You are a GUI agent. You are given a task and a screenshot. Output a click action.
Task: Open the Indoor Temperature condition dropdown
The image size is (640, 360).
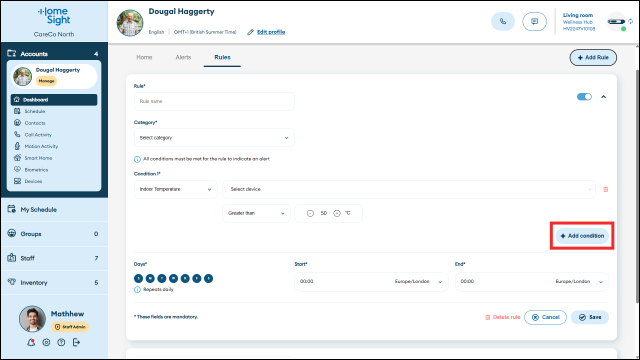[x=176, y=189]
